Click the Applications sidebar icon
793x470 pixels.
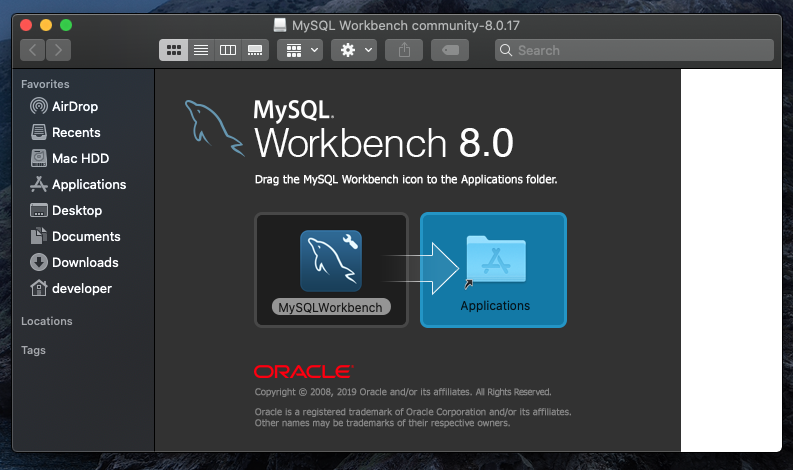[x=39, y=184]
